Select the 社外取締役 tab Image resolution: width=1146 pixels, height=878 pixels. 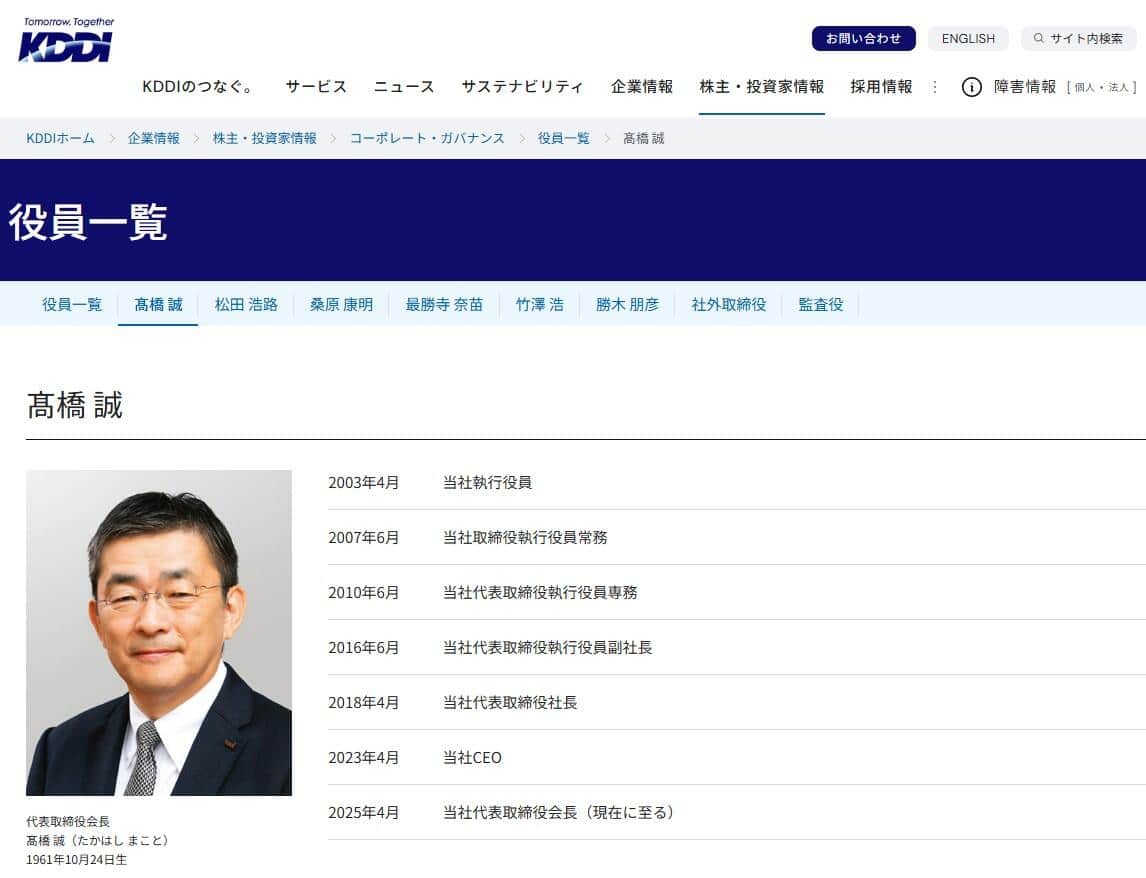click(729, 305)
